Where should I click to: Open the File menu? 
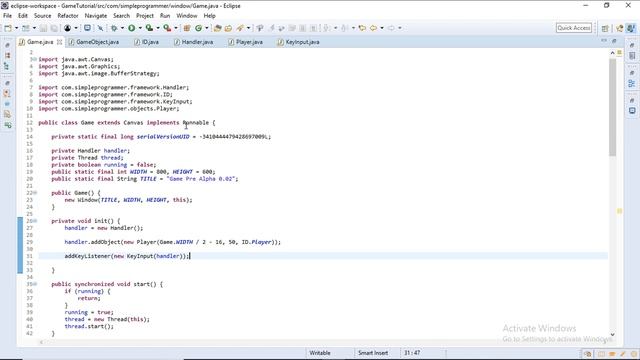pos(7,16)
